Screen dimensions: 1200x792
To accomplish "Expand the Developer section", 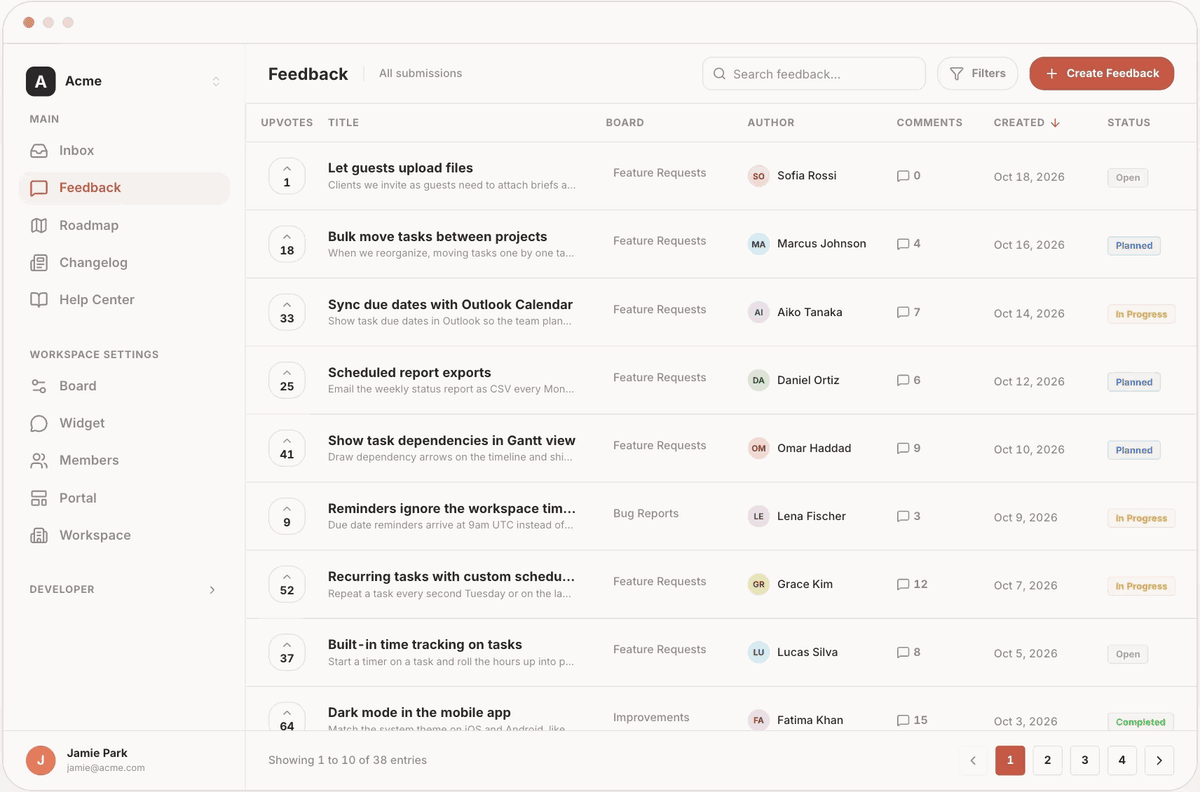I will tap(124, 590).
